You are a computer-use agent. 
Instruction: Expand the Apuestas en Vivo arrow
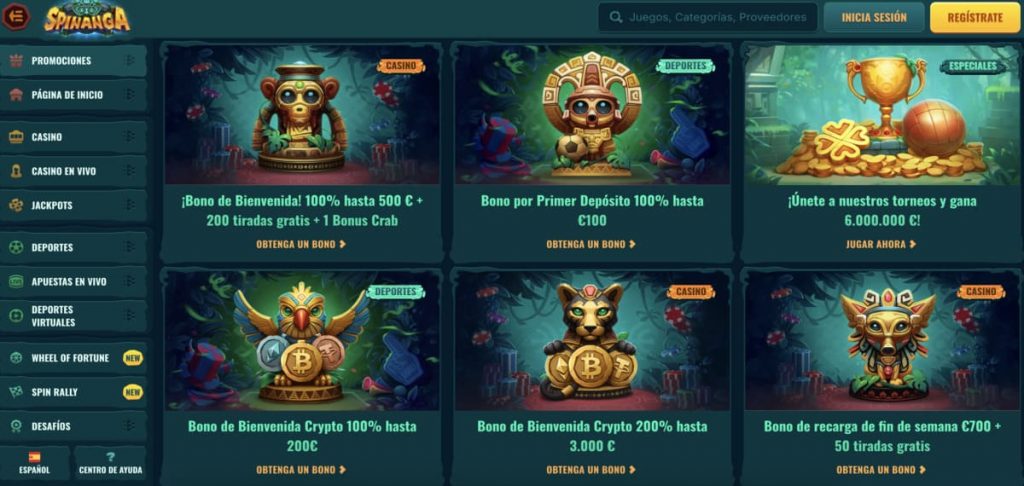130,282
